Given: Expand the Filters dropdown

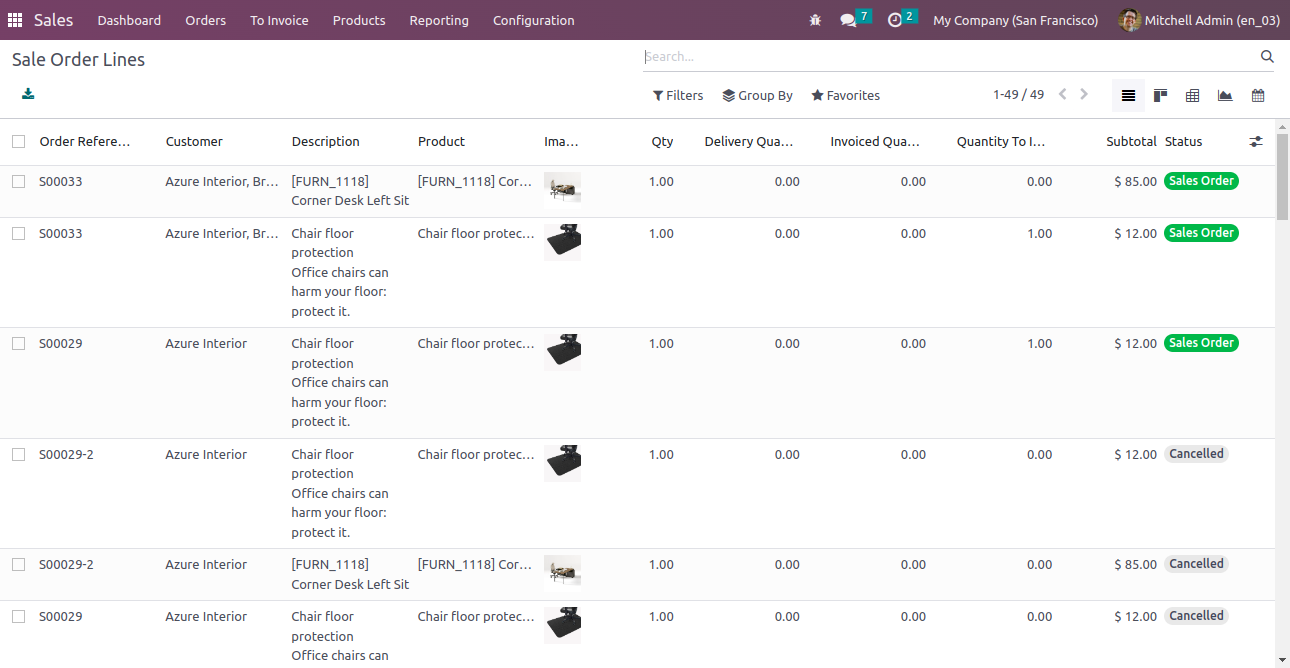Looking at the screenshot, I should tap(678, 96).
